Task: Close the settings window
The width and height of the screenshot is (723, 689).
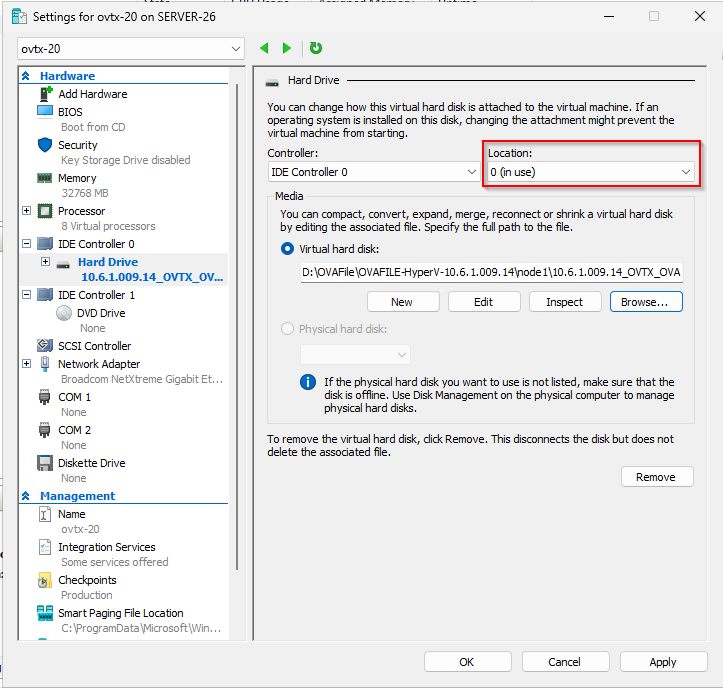Action: (700, 17)
